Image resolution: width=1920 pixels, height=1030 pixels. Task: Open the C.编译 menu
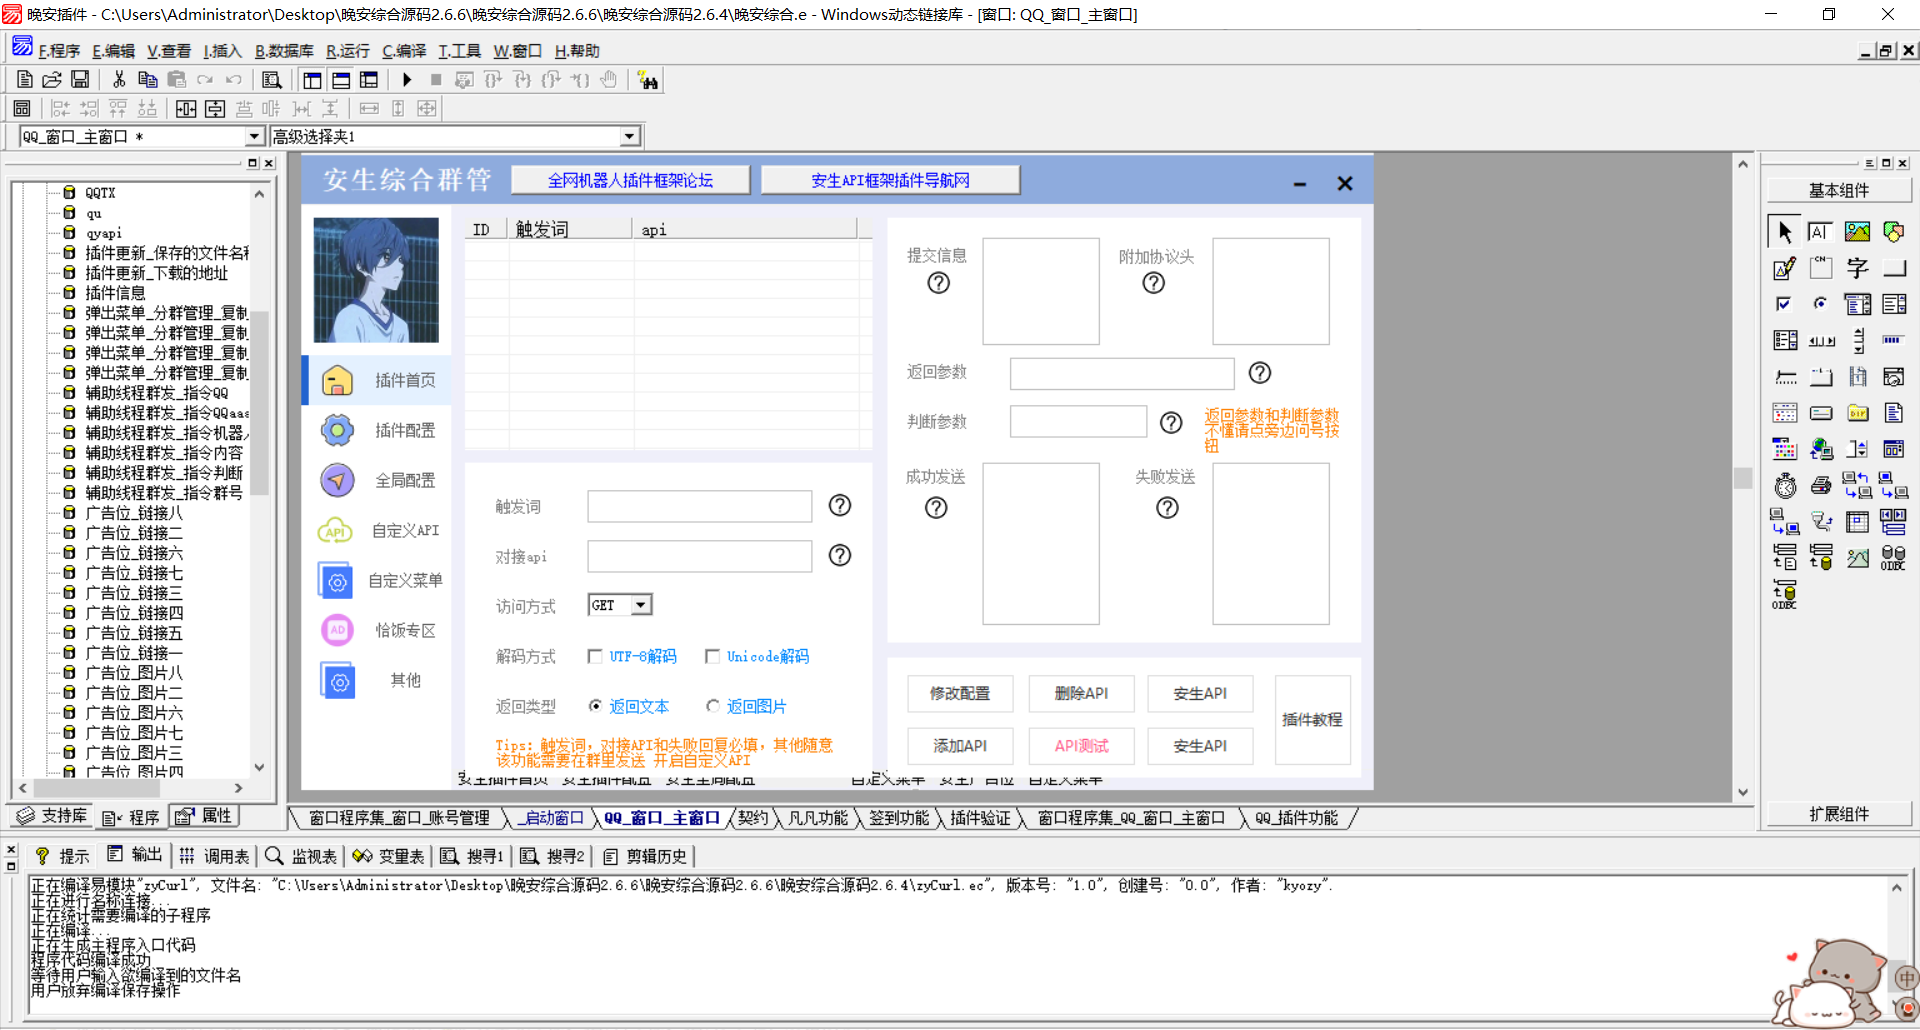click(x=404, y=51)
